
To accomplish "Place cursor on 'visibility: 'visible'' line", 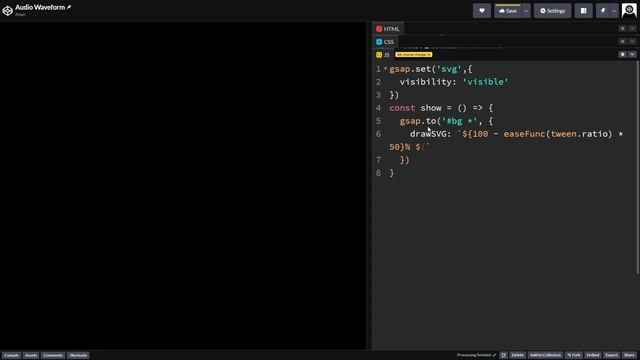I will 454,82.
